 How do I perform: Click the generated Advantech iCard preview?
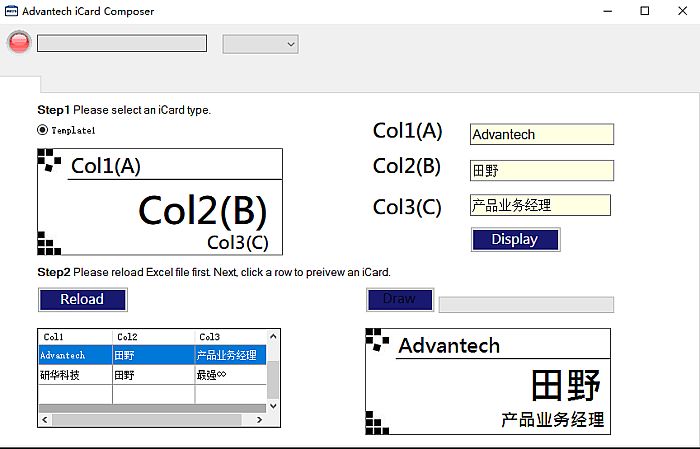(x=488, y=382)
